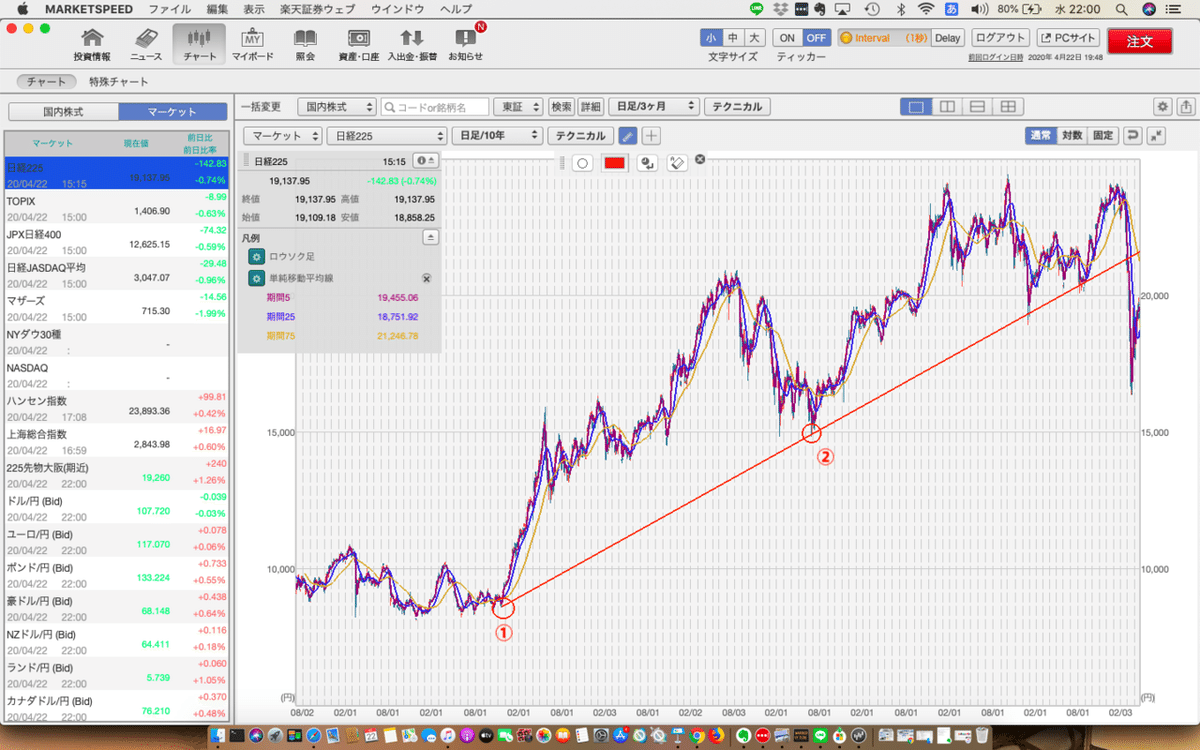Select the eraser drawing tool
This screenshot has width=1200, height=750.
click(x=677, y=163)
